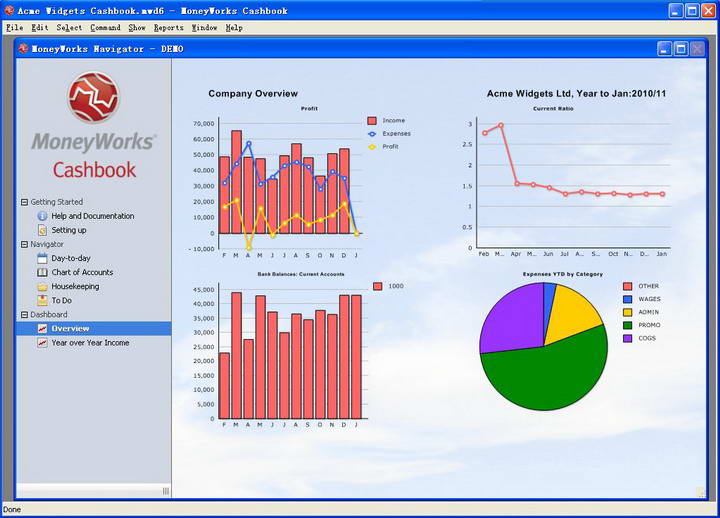Click the Setting up icon
720x518 pixels.
pos(42,230)
